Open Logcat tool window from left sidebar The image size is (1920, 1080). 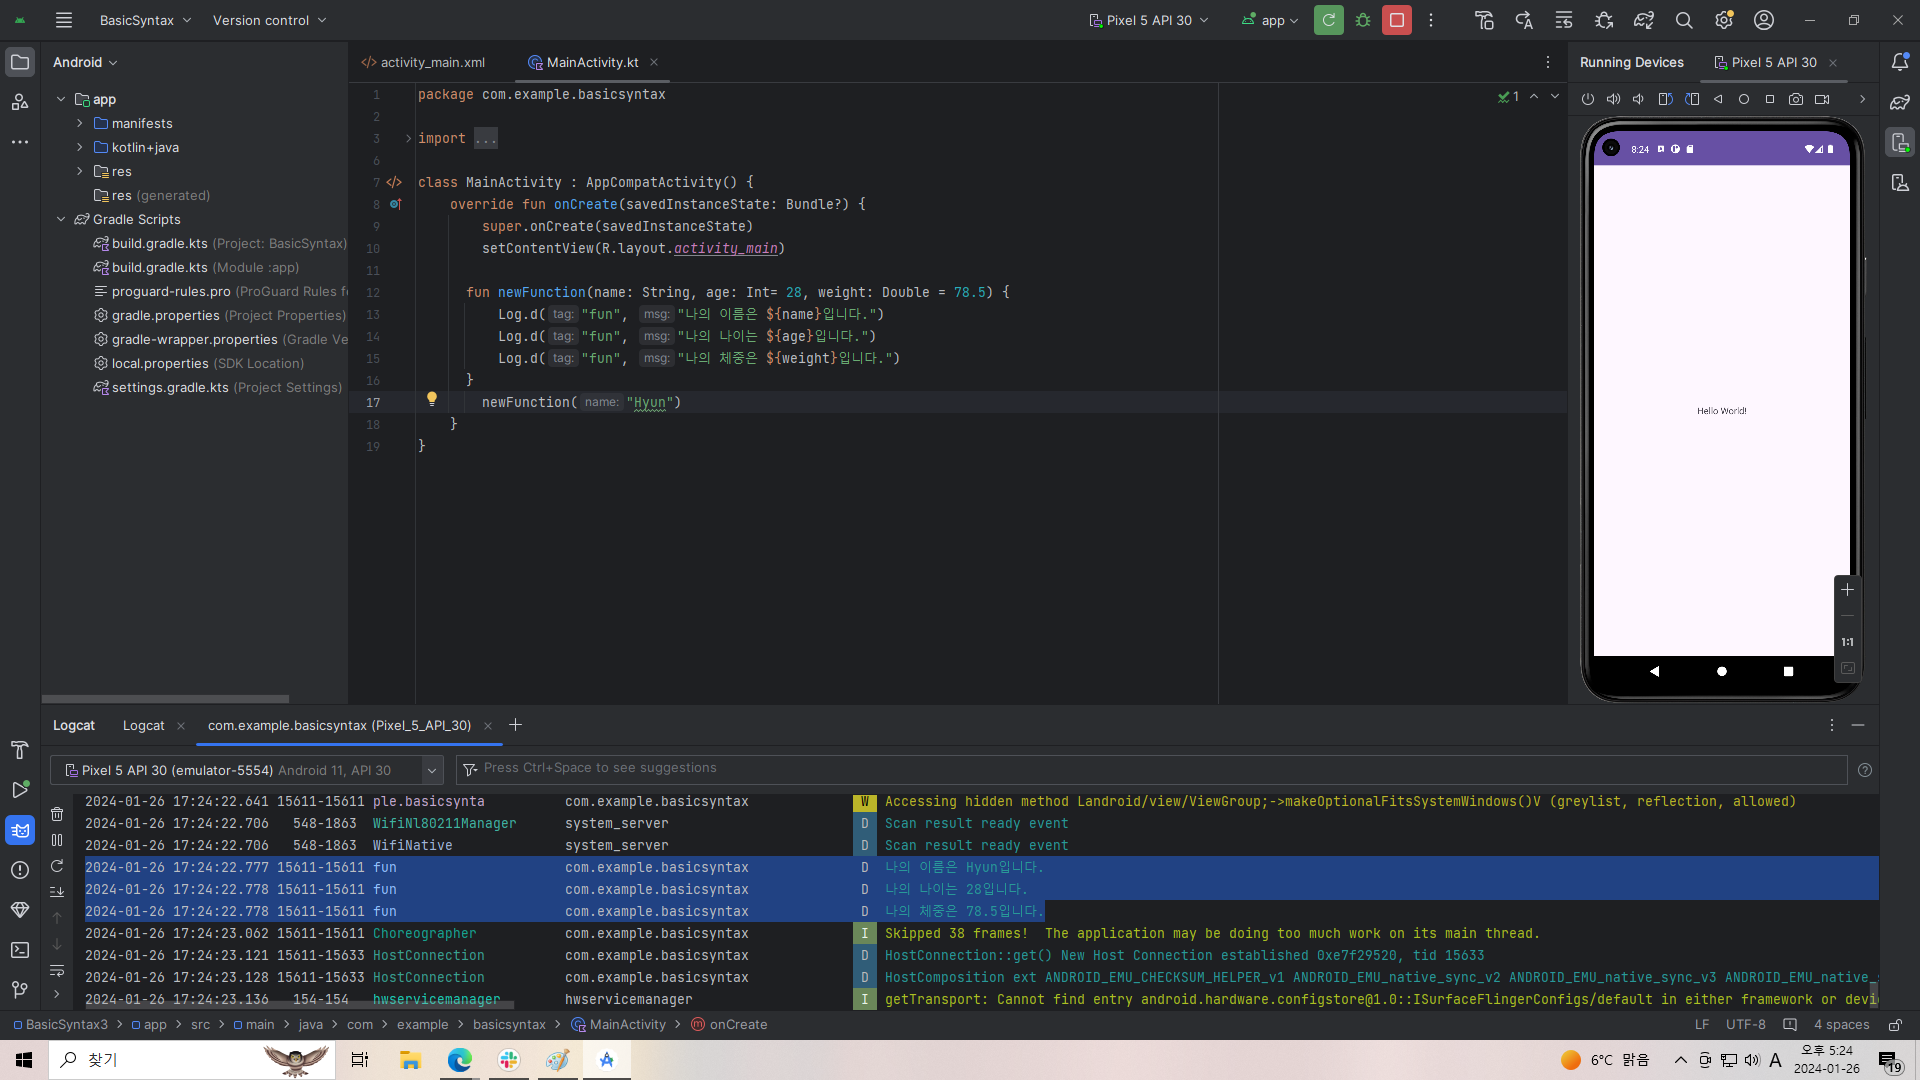coord(20,830)
